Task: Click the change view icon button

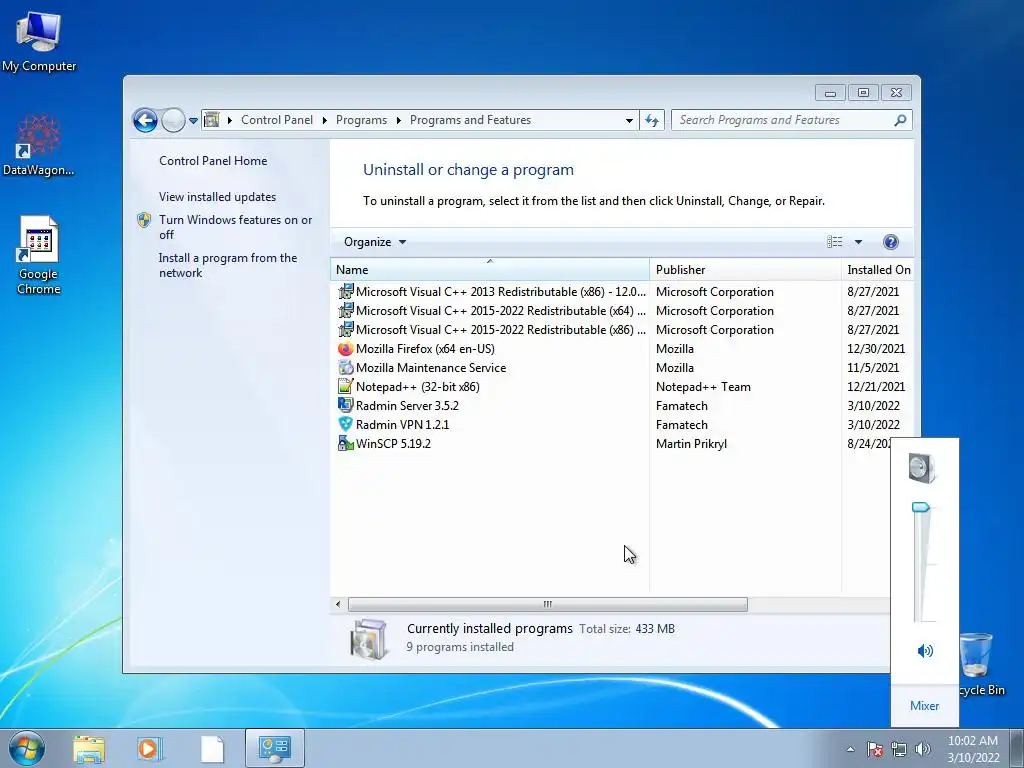Action: (x=835, y=242)
